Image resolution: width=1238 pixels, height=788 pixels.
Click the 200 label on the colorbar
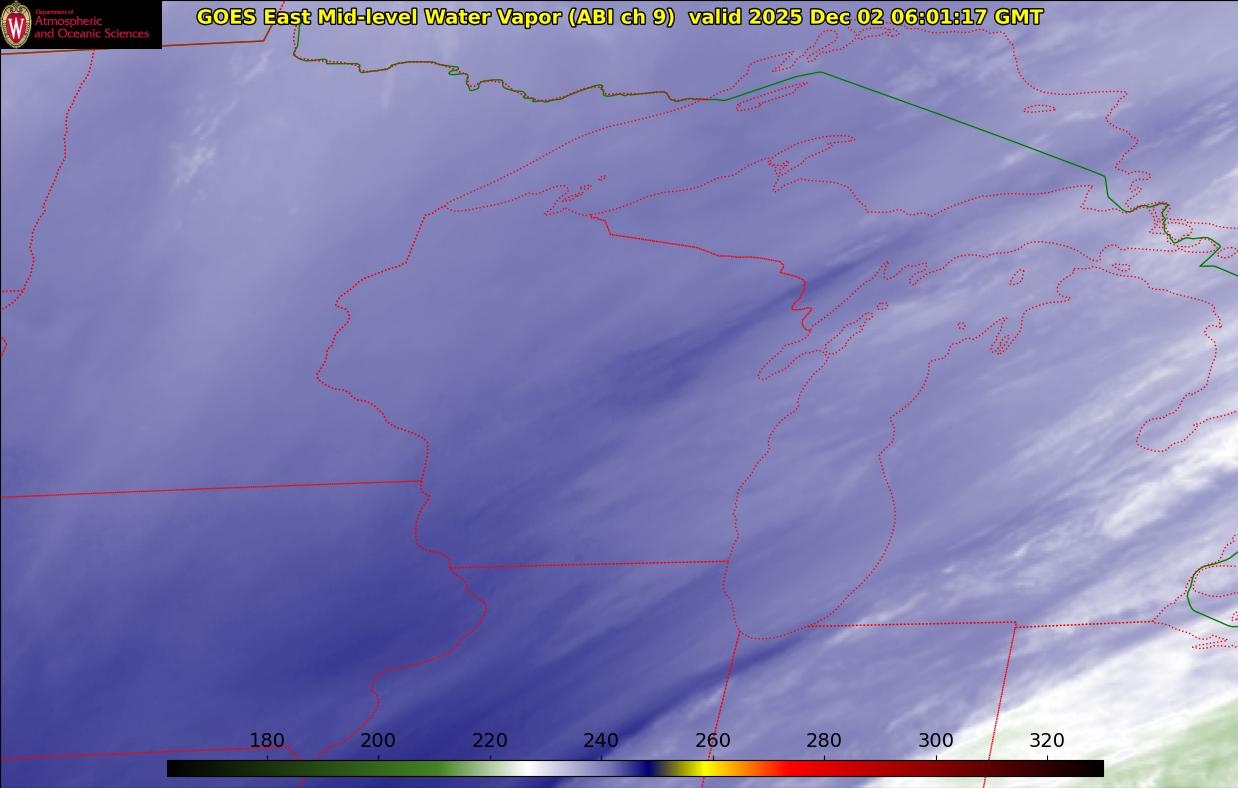378,741
